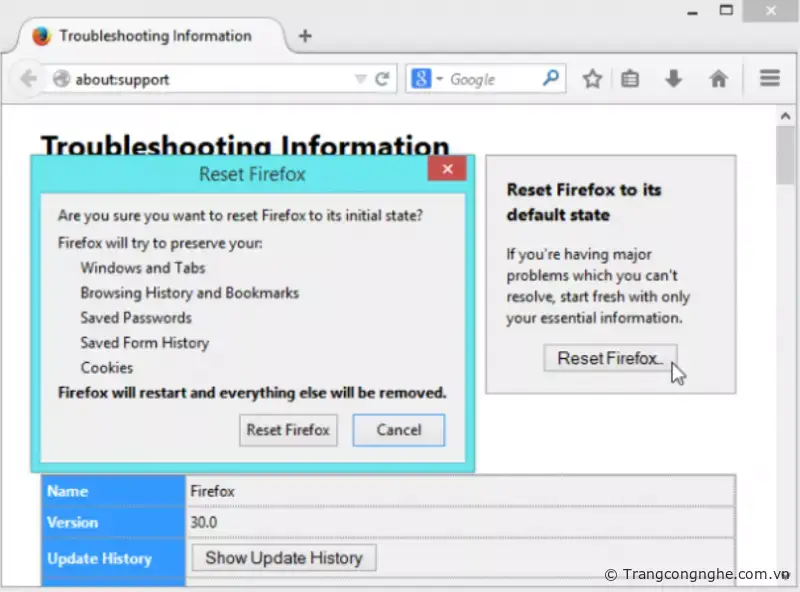
Task: Open the bookmarks list icon
Action: coord(630,79)
